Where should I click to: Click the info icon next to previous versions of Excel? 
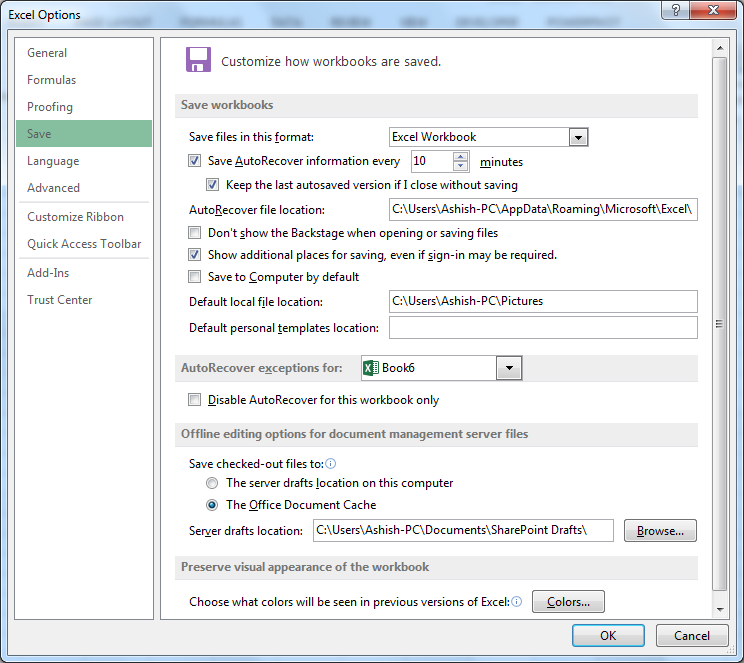click(x=517, y=602)
